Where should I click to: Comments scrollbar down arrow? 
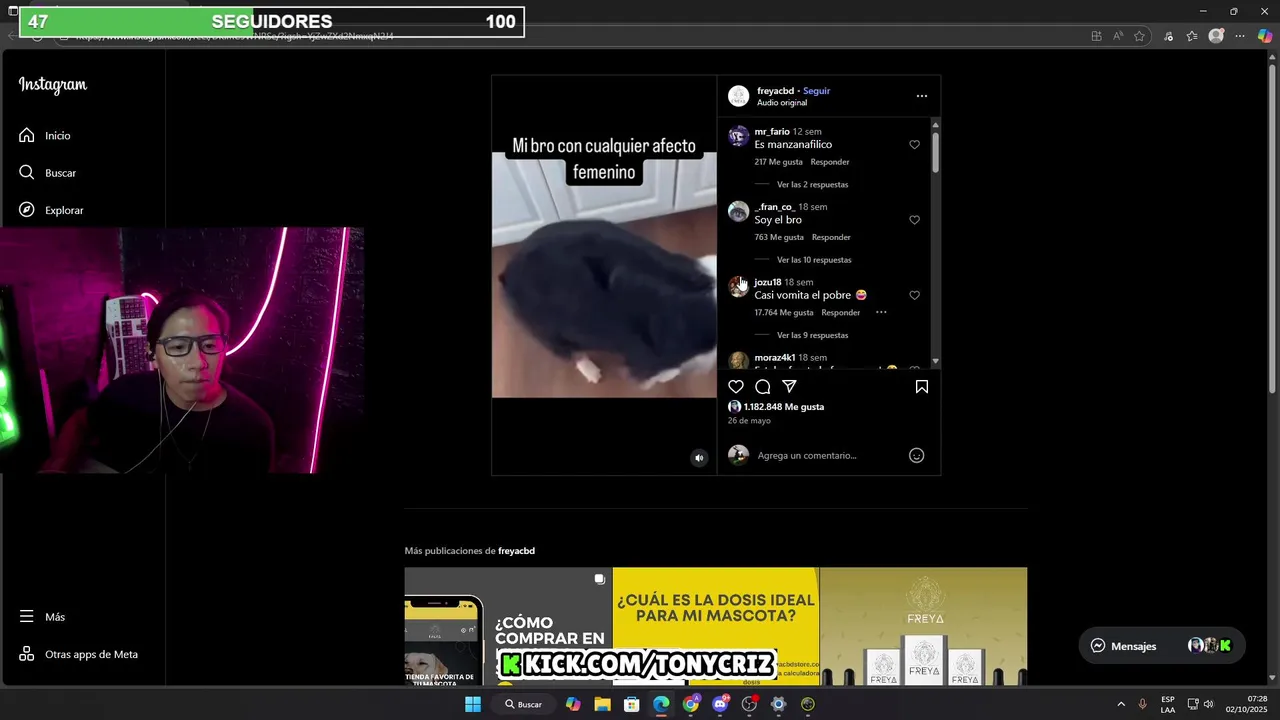pos(935,361)
